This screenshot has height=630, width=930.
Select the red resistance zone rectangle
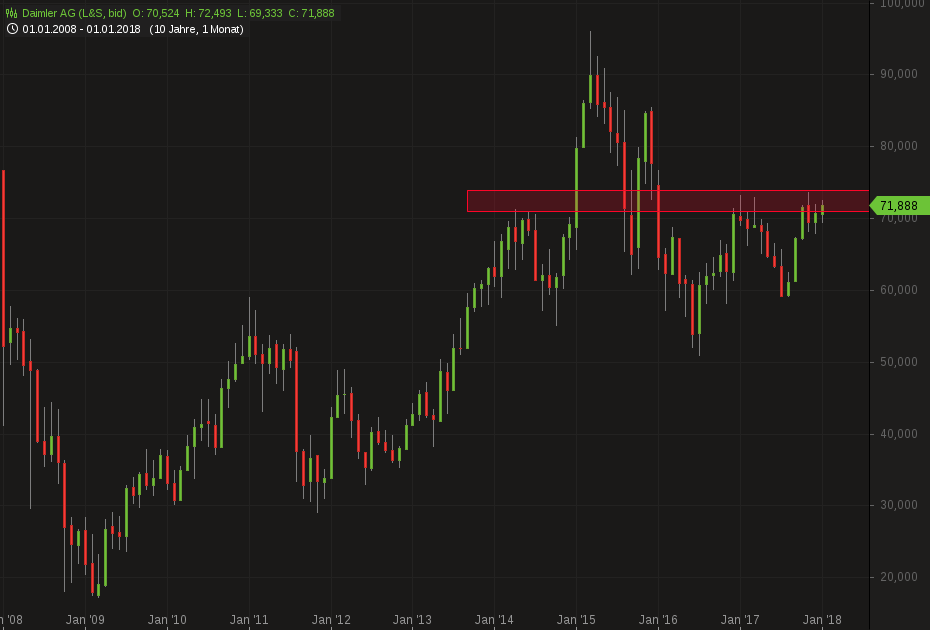click(x=667, y=201)
